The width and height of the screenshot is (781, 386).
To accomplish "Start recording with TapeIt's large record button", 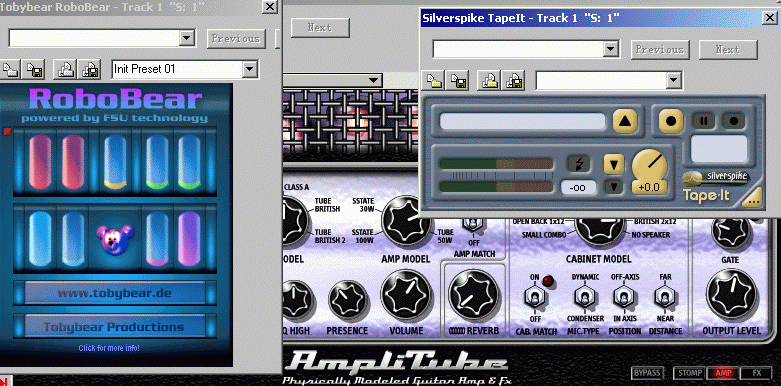I will [671, 121].
